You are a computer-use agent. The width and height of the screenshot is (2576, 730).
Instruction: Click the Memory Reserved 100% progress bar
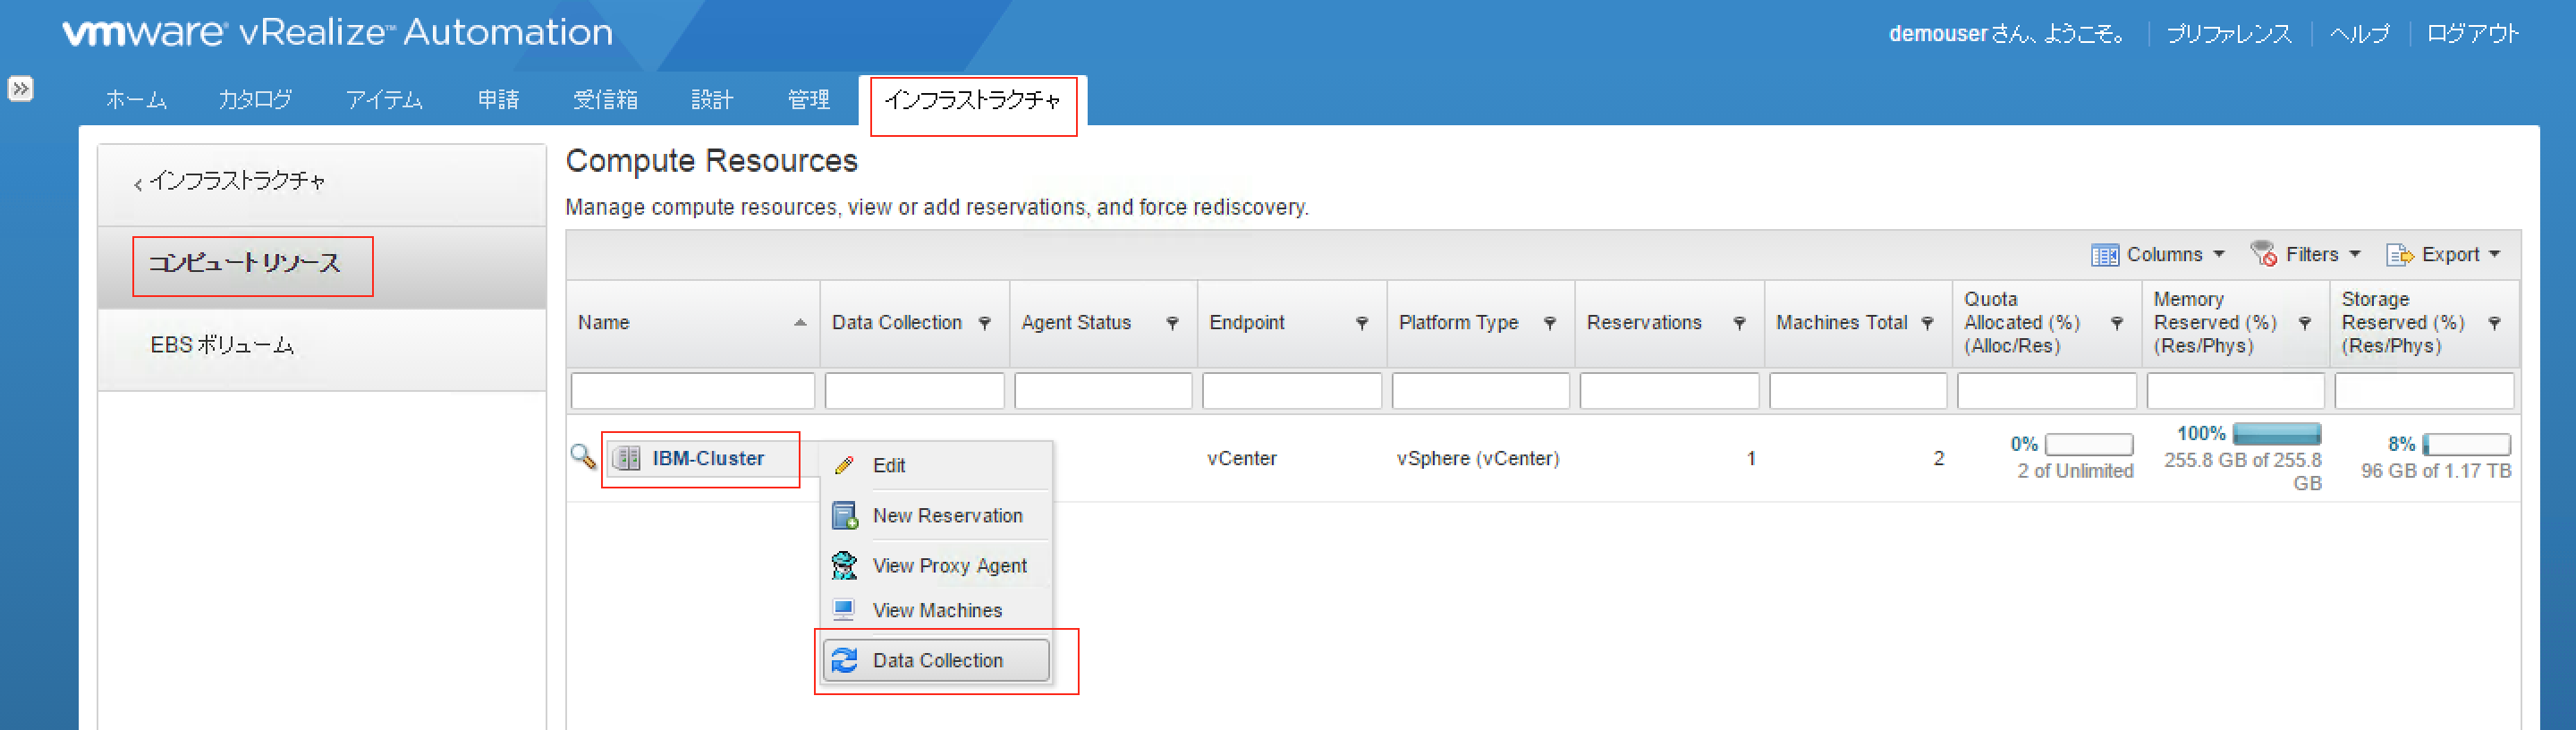2277,433
